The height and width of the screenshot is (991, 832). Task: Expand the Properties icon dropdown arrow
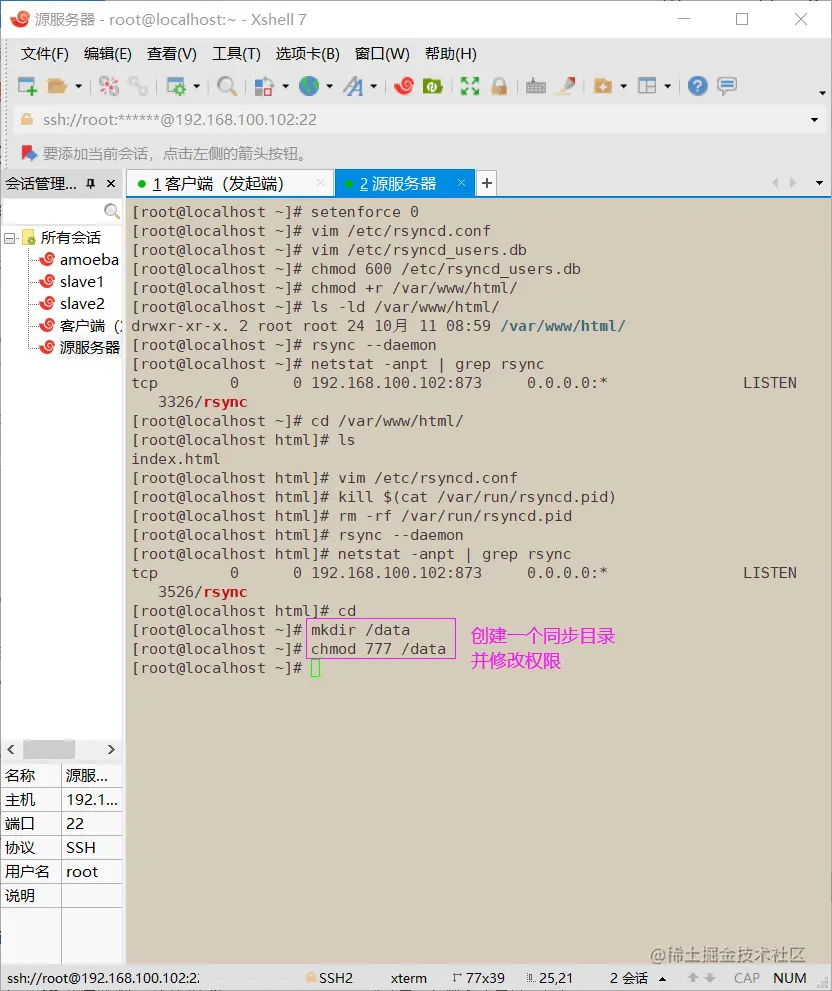click(197, 86)
